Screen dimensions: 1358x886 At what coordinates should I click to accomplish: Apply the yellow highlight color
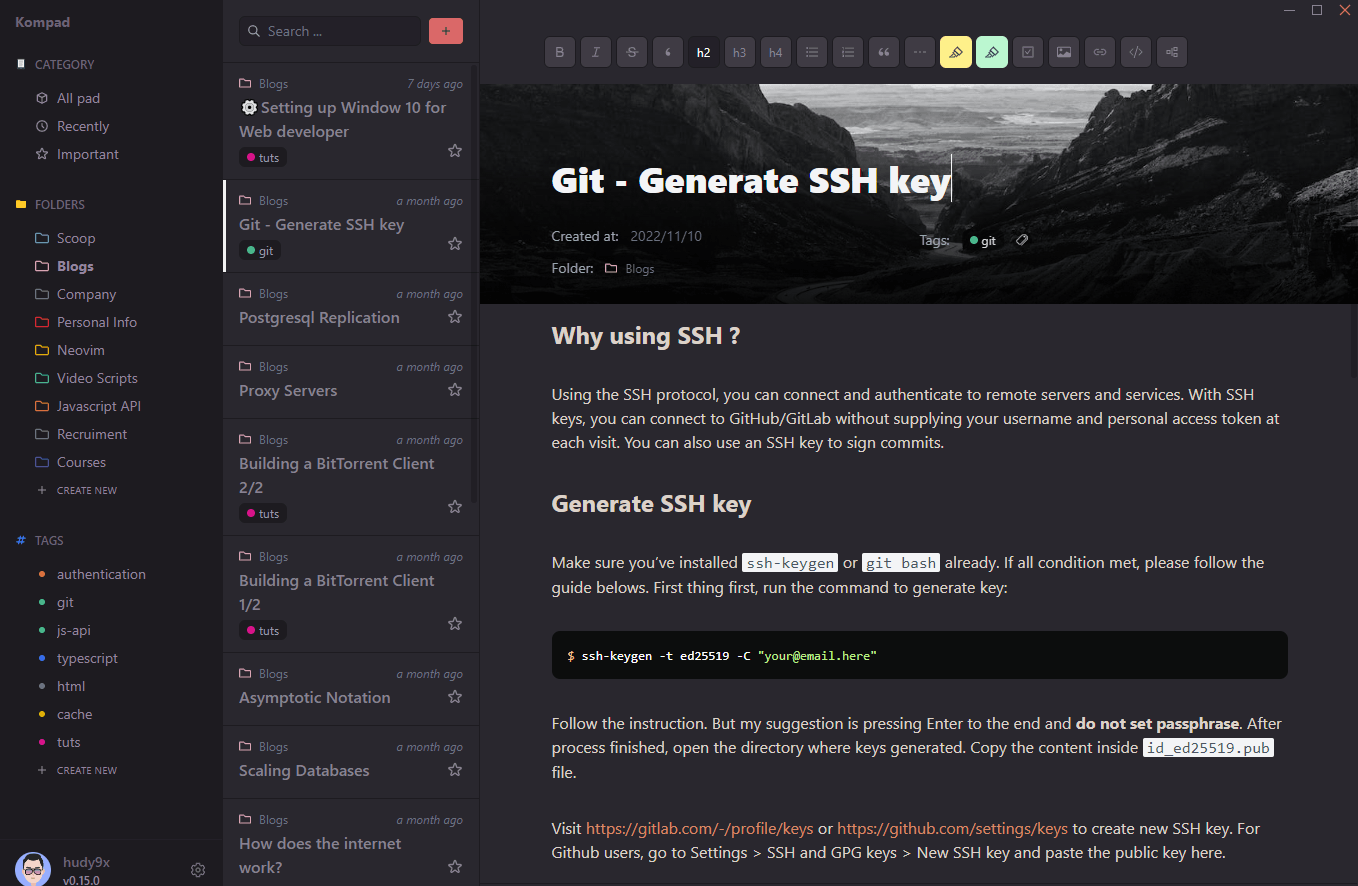coord(956,52)
